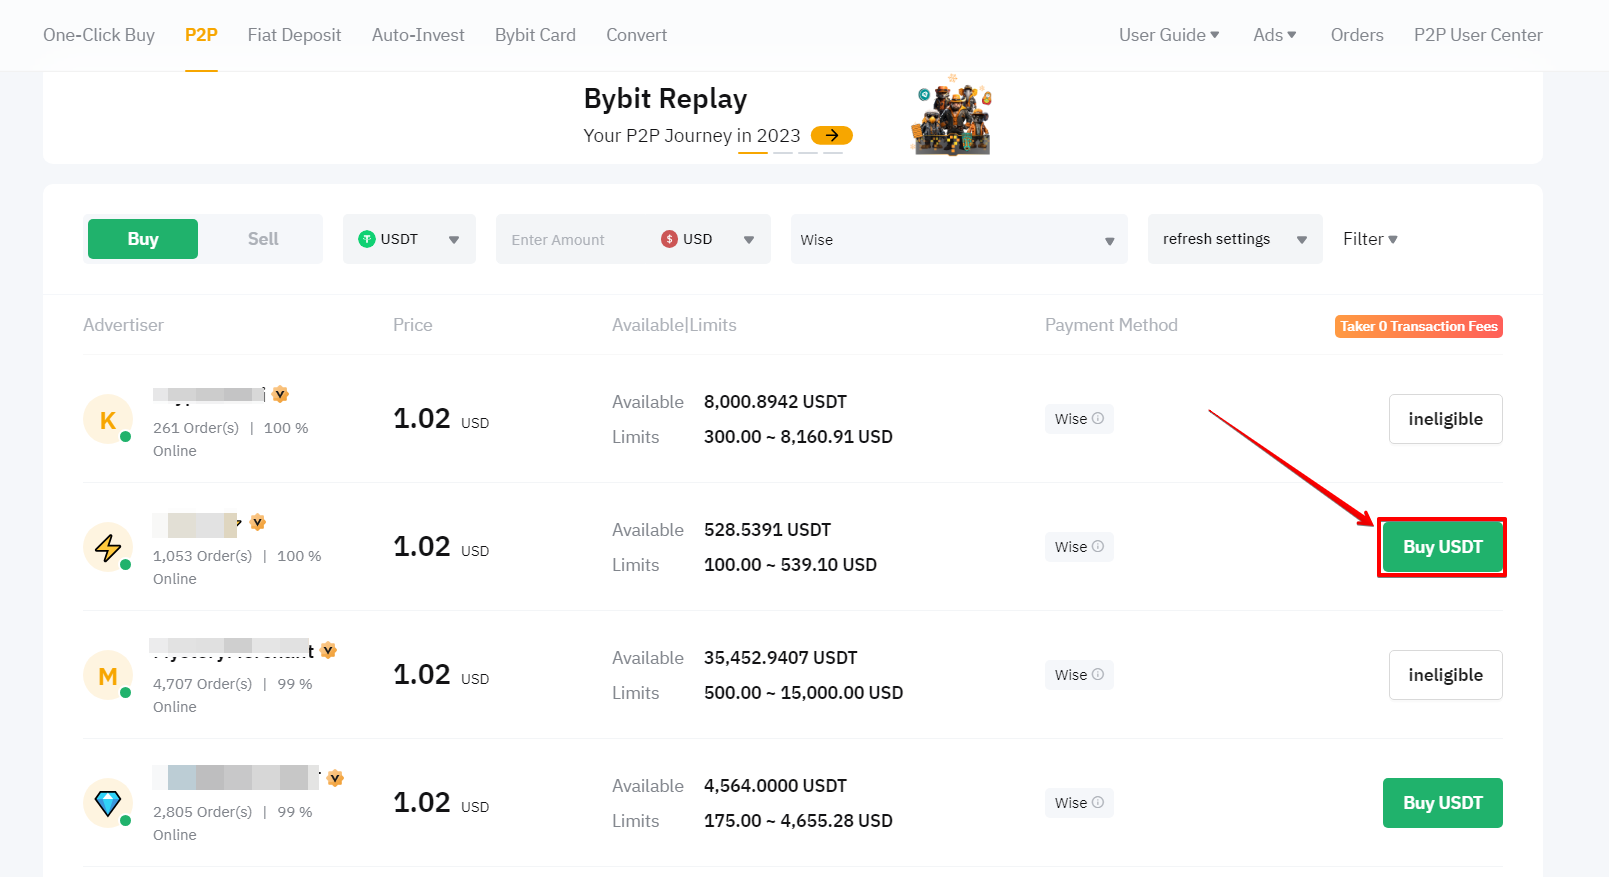Image resolution: width=1609 pixels, height=877 pixels.
Task: Click the Enter Amount input field
Action: point(574,239)
